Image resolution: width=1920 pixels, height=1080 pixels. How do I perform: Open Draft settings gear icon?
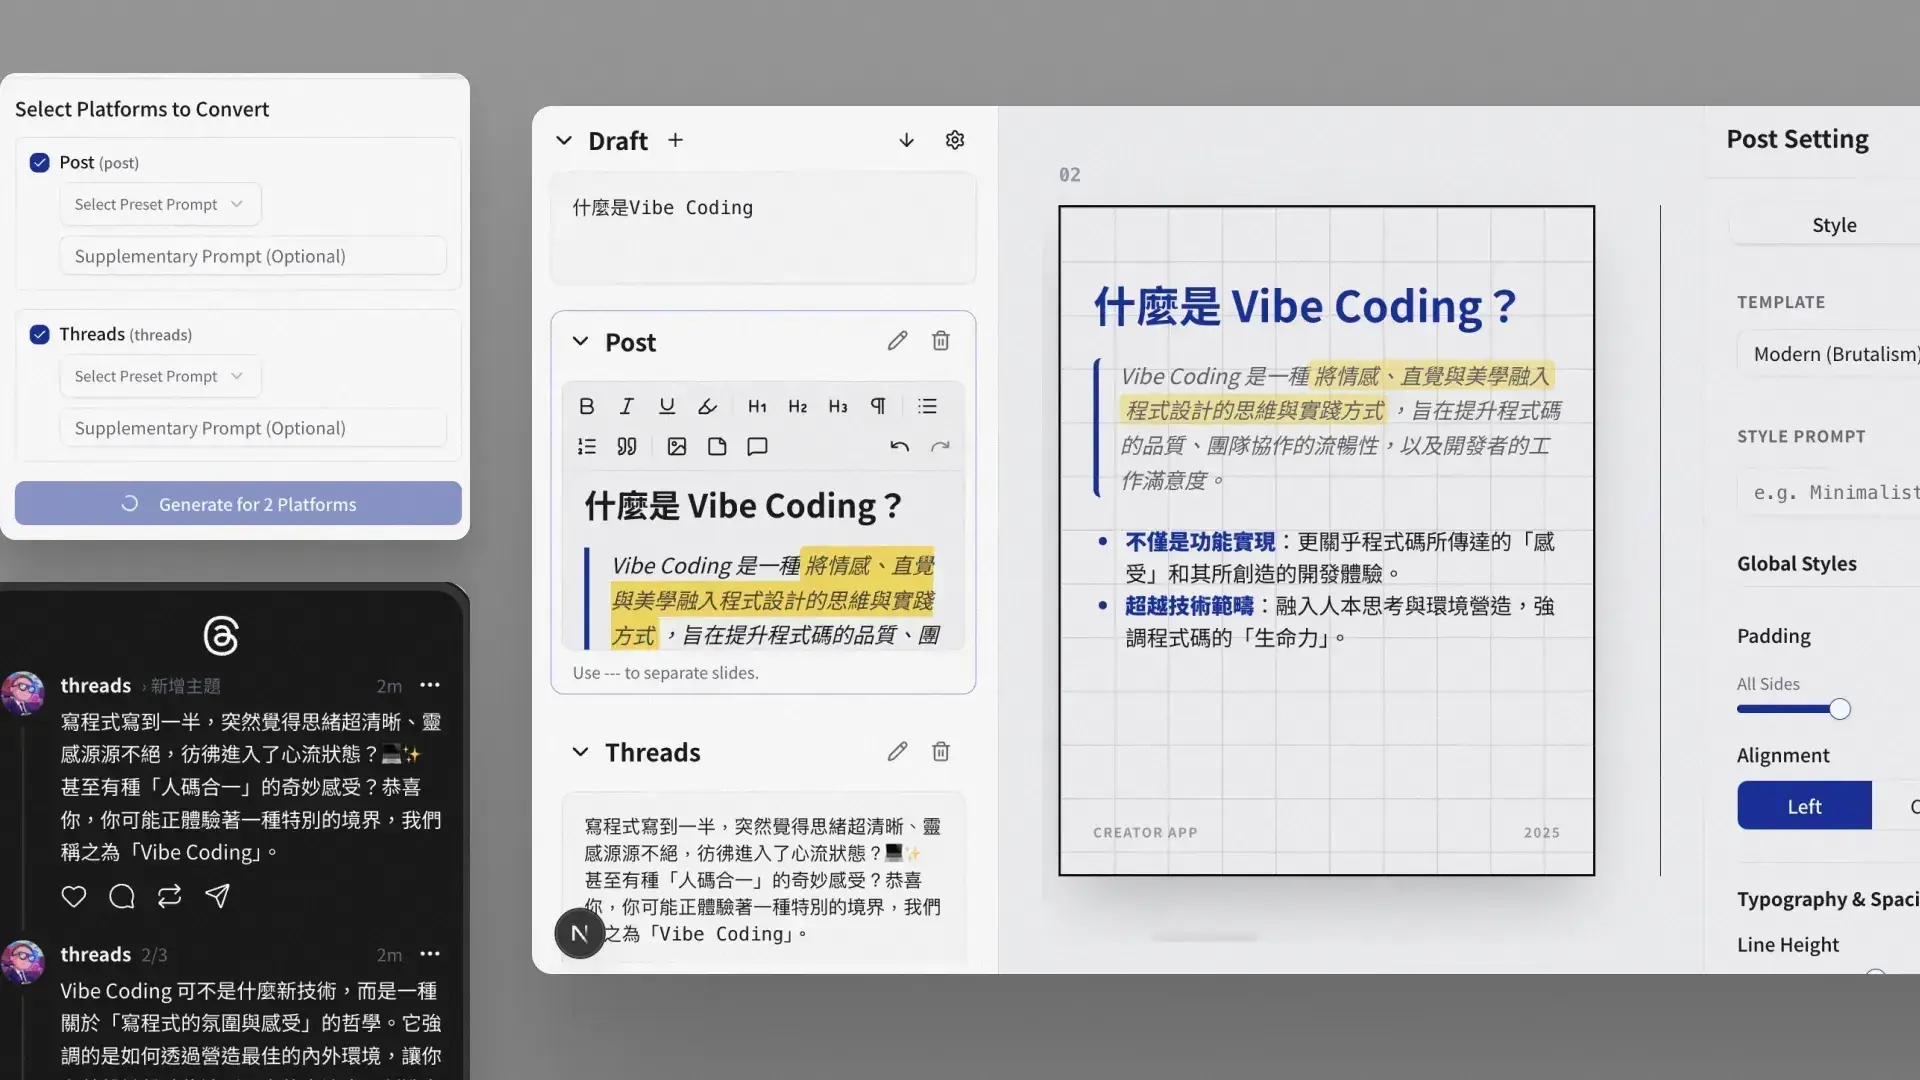pyautogui.click(x=955, y=140)
